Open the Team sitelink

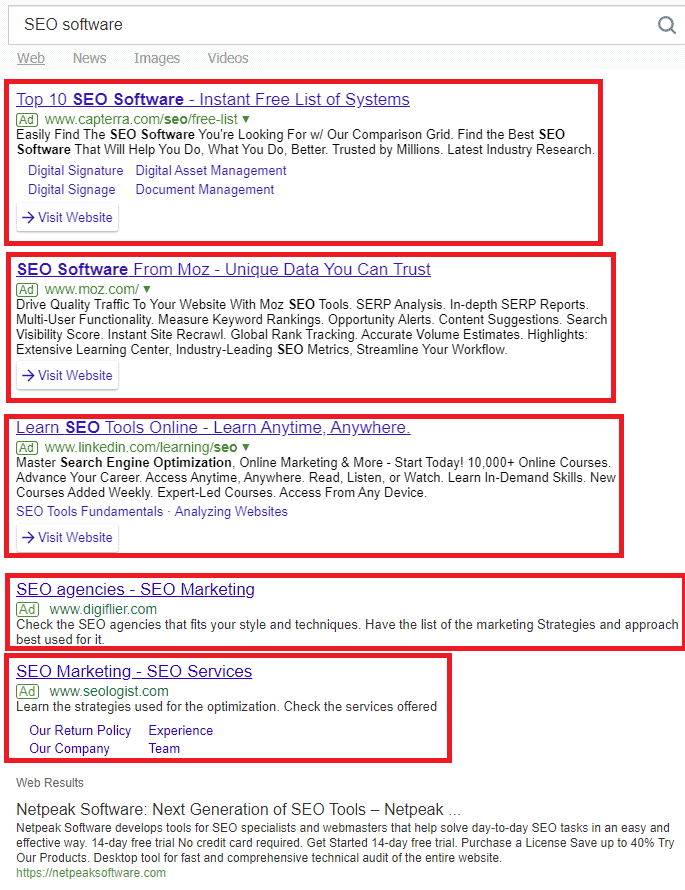(x=164, y=749)
